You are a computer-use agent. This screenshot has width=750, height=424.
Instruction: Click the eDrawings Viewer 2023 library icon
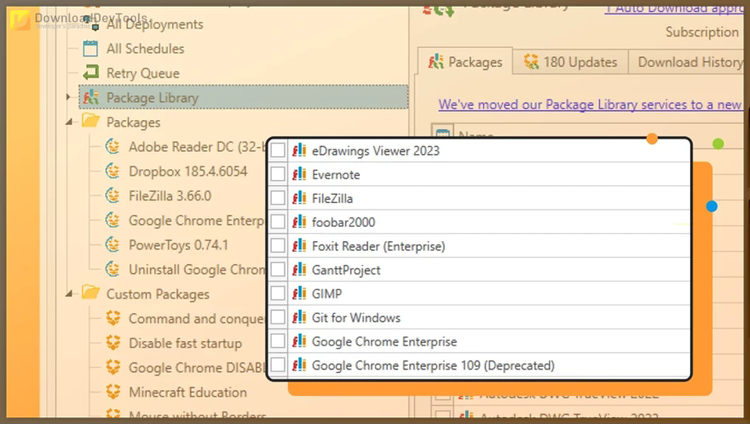point(299,150)
